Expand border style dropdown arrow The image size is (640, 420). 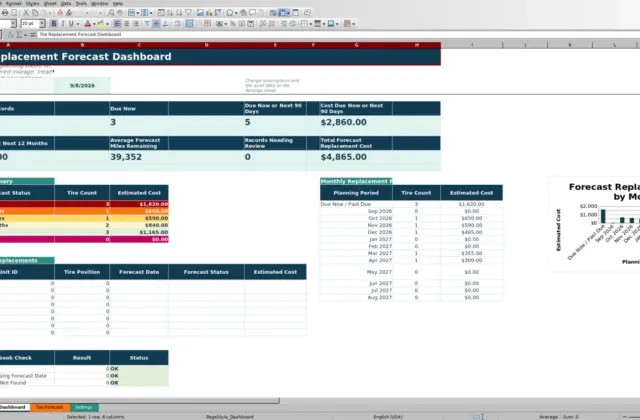click(324, 24)
